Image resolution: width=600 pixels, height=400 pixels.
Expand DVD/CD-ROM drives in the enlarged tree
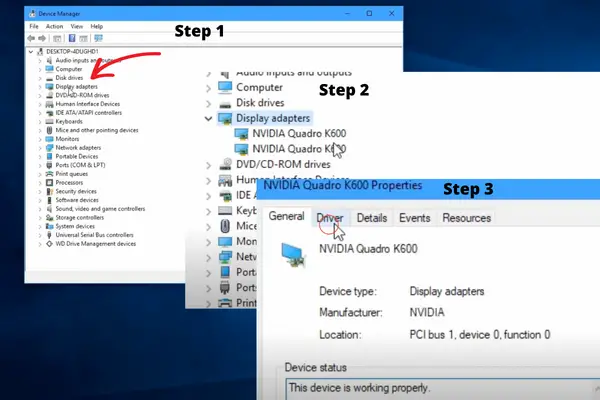pos(208,165)
